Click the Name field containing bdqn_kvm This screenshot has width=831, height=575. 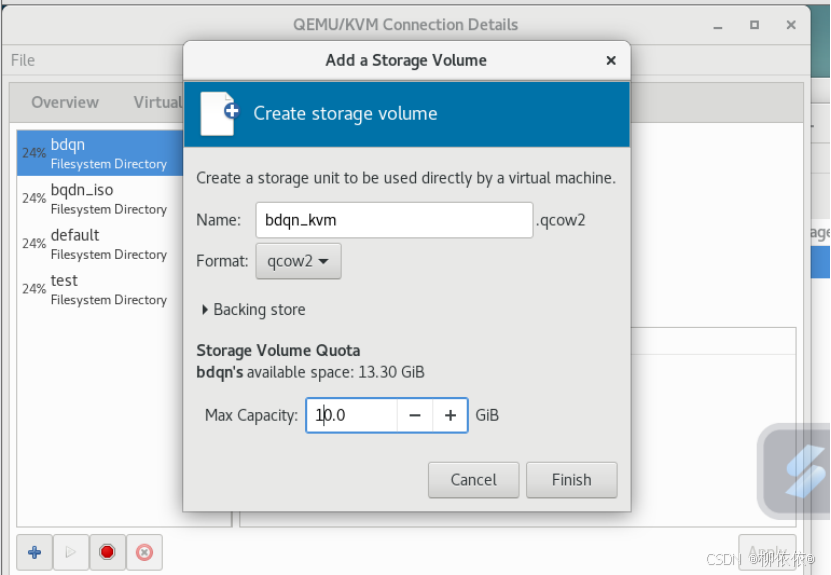(394, 220)
